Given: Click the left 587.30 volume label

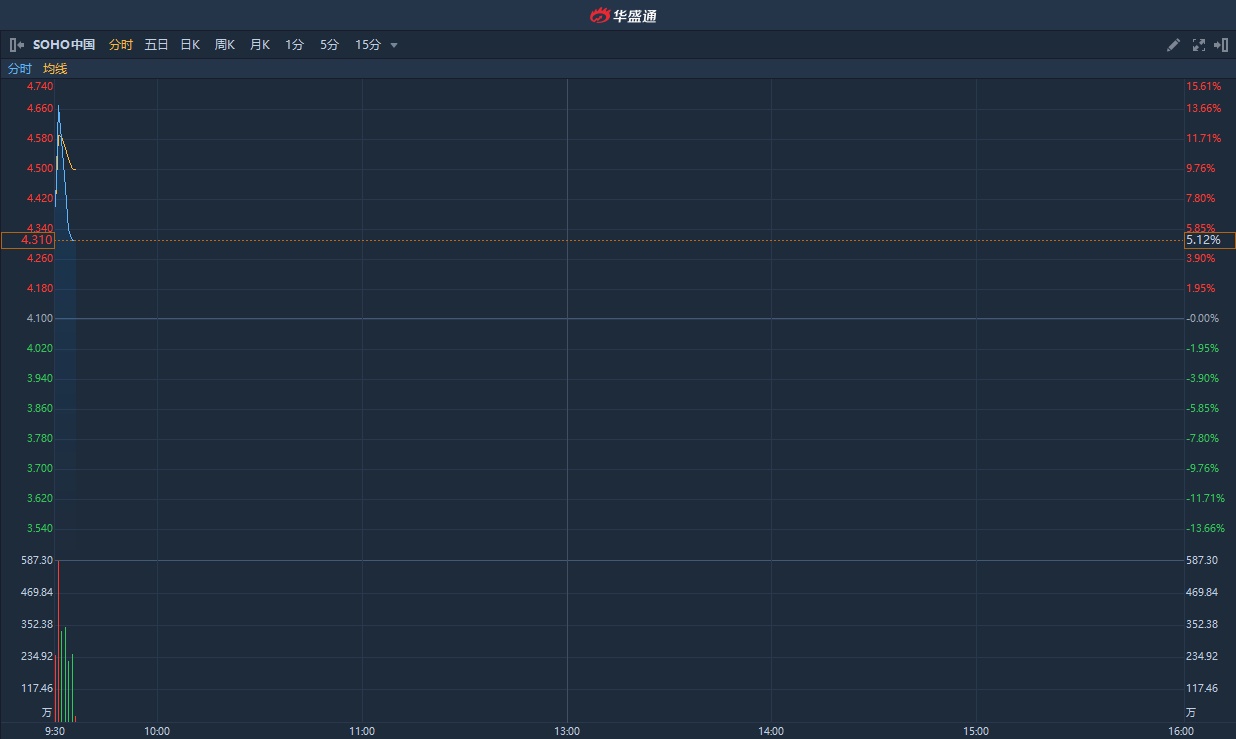Looking at the screenshot, I should tap(37, 561).
